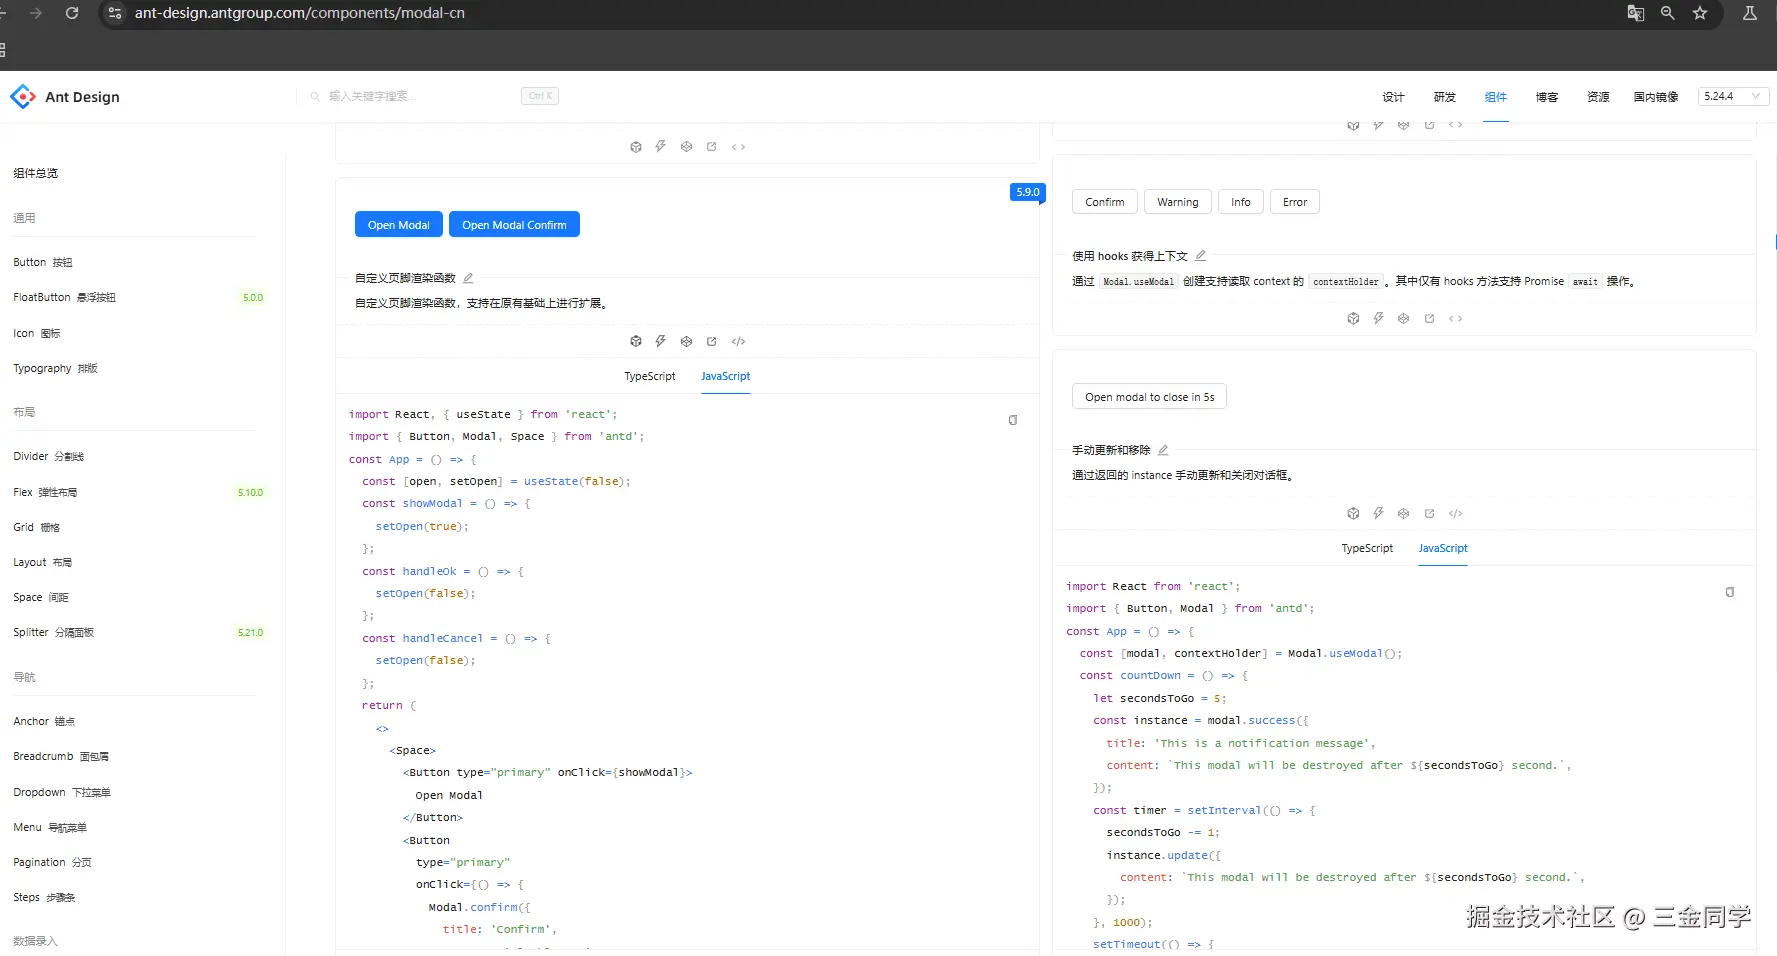Focus the site search input field

pos(420,96)
